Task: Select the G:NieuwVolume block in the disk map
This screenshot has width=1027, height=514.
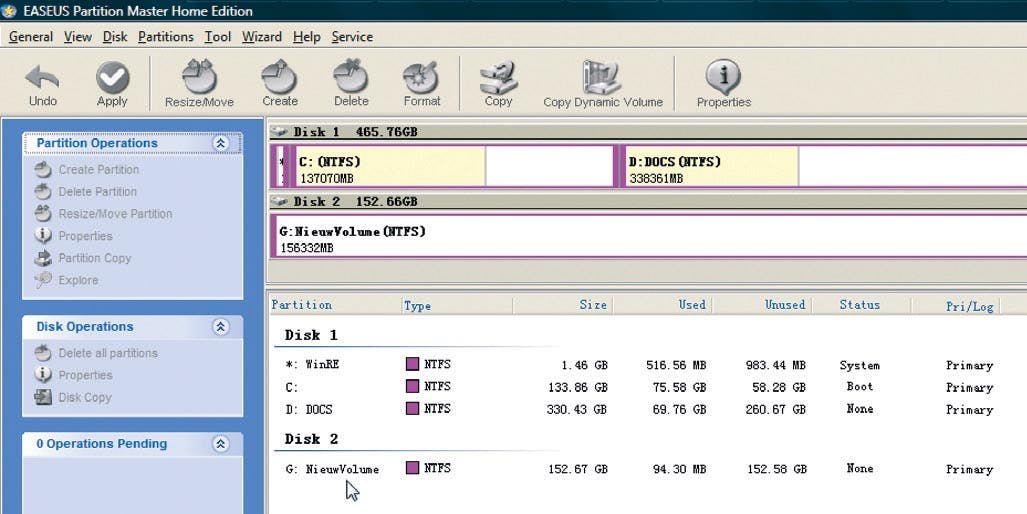Action: click(649, 236)
